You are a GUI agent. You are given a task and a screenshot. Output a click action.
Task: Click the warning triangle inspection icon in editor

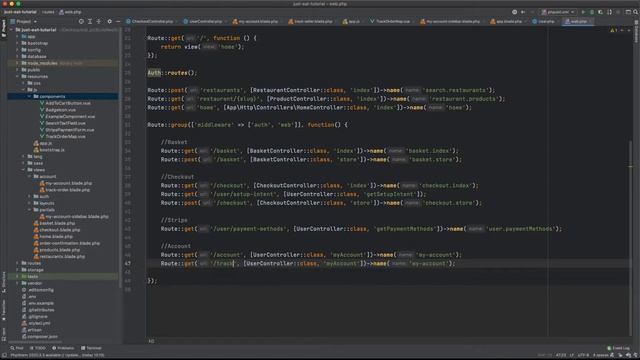613,30
